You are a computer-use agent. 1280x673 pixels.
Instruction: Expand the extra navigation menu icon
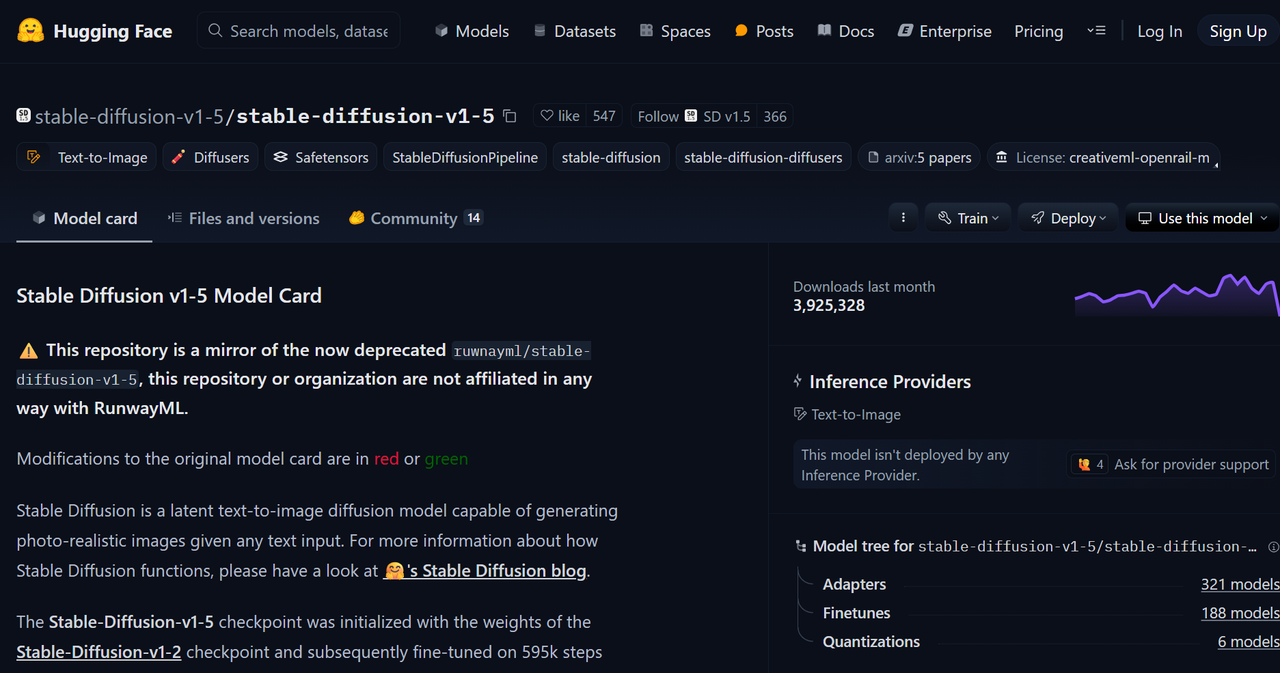point(1096,31)
